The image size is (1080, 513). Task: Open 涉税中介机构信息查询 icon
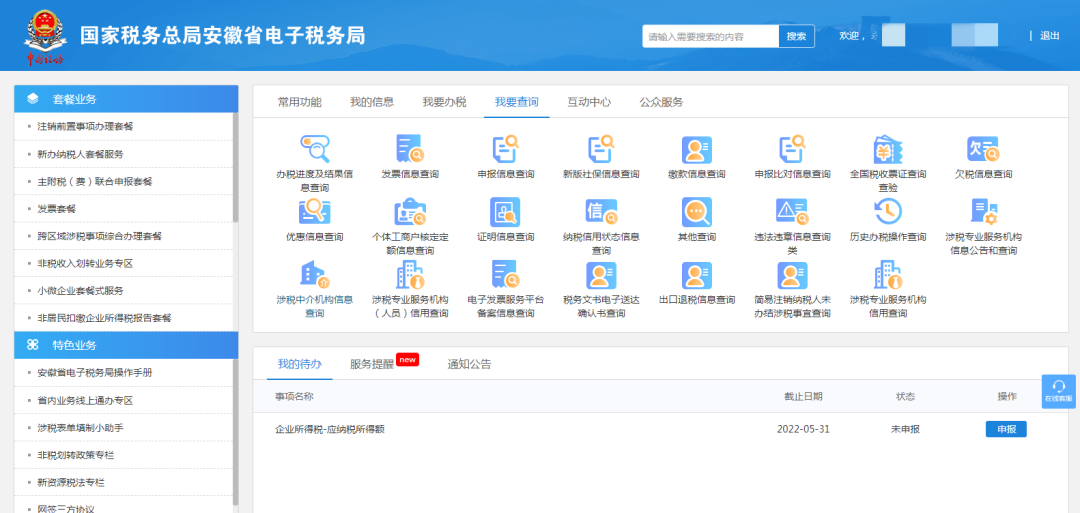[x=314, y=275]
